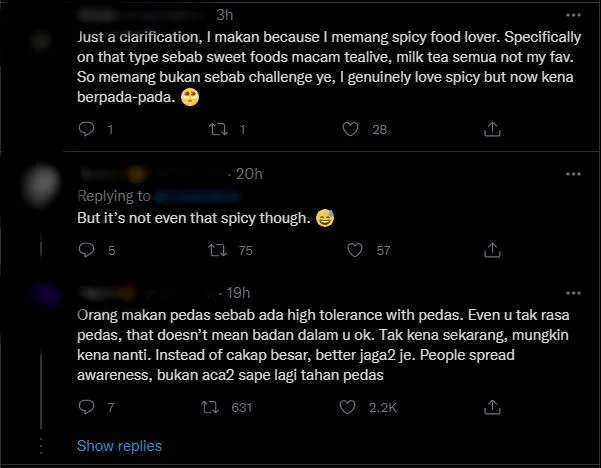Open more options on the 19h tweet
Screen dimensions: 601x468
pyautogui.click(x=572, y=292)
